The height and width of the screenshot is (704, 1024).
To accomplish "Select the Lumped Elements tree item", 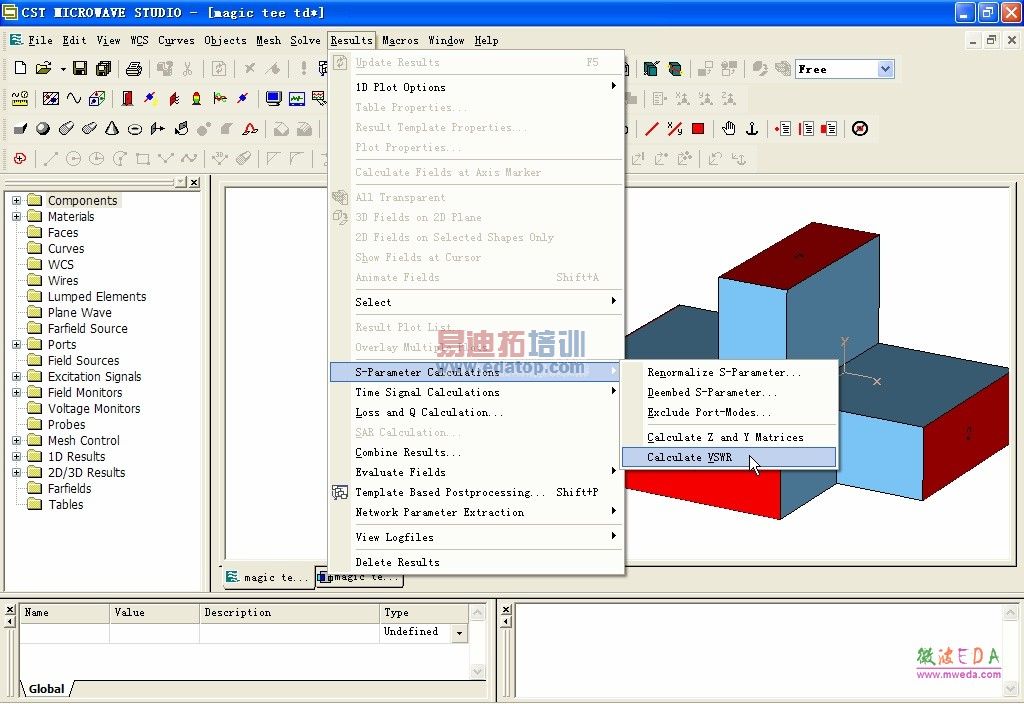I will (x=97, y=296).
